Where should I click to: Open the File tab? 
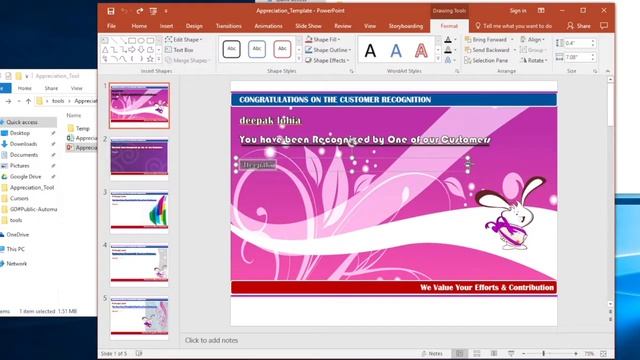(x=111, y=26)
